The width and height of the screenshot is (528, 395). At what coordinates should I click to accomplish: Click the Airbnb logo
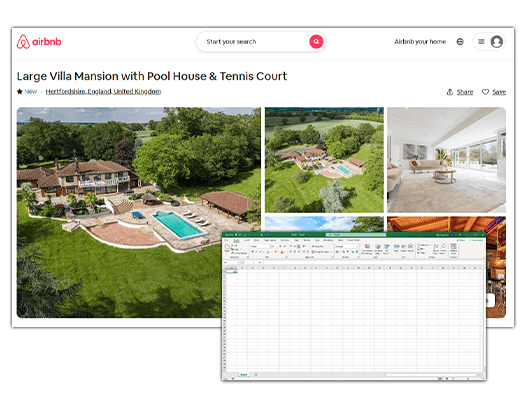pyautogui.click(x=39, y=42)
